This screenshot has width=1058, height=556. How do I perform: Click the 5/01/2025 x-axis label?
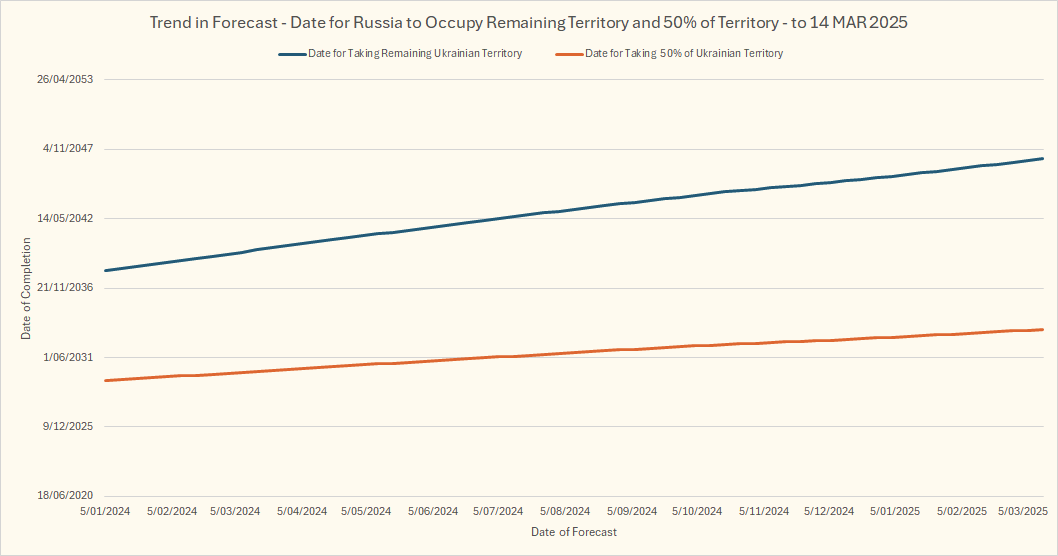pos(895,511)
